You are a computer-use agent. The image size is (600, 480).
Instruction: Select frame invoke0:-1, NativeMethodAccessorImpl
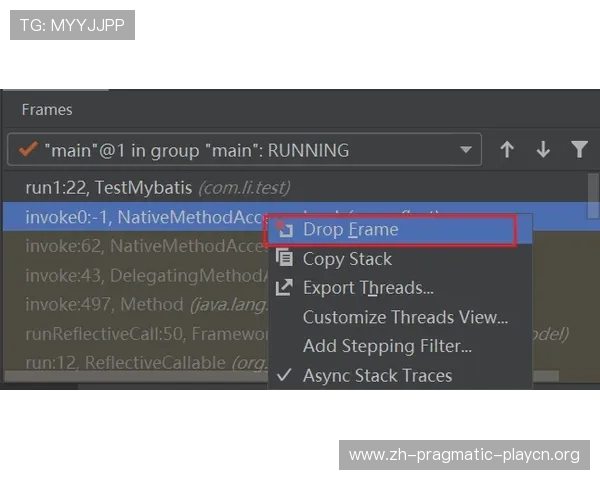(134, 217)
